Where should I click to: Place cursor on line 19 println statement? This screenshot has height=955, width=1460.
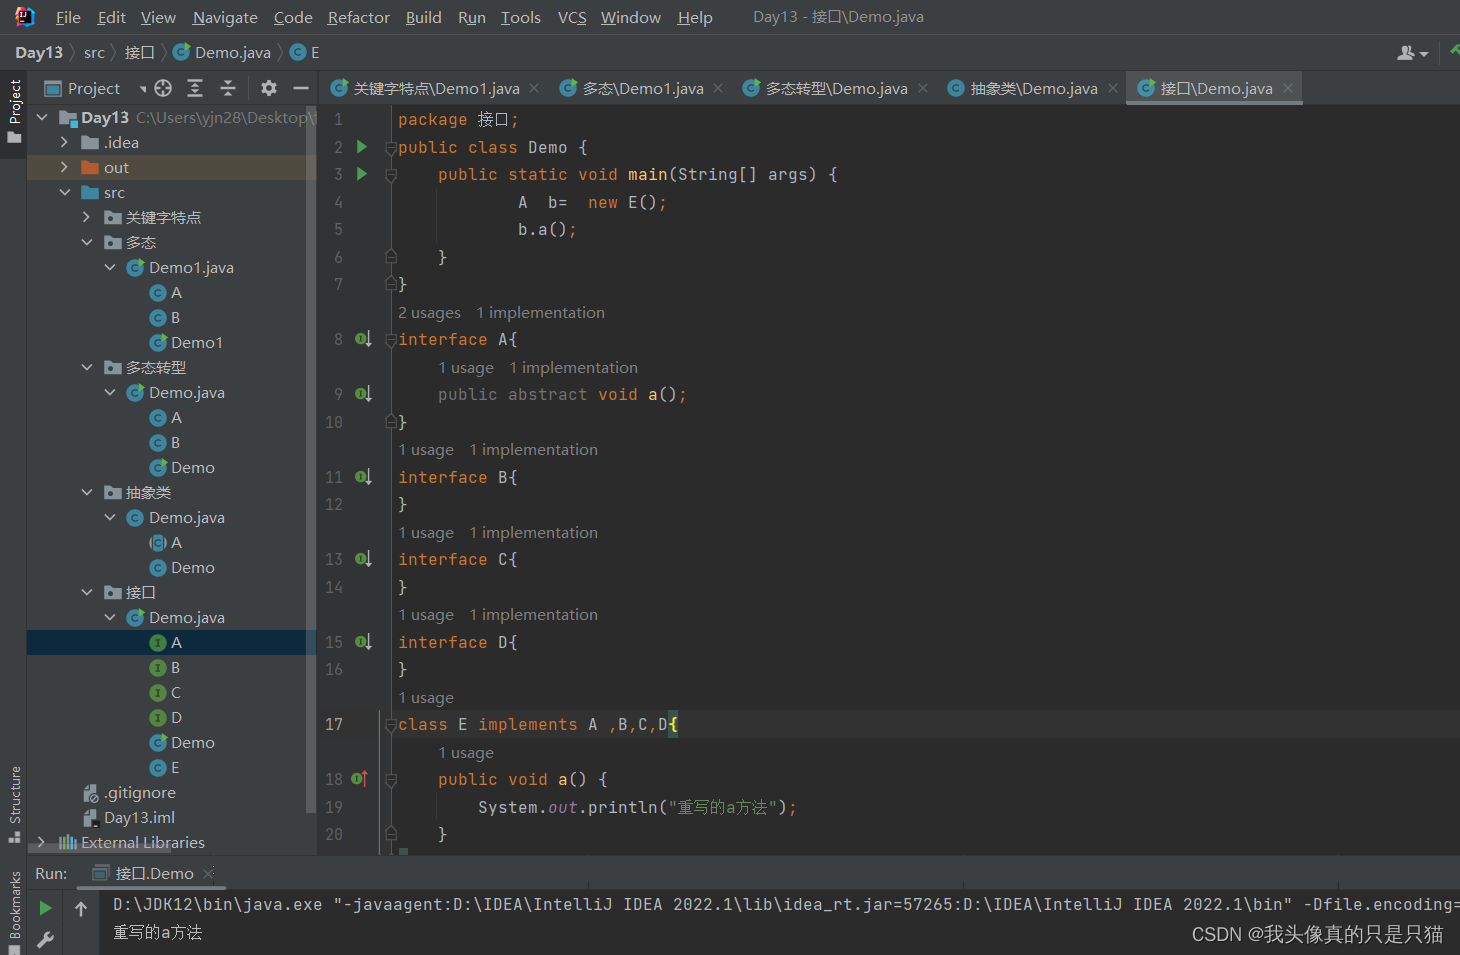point(637,807)
